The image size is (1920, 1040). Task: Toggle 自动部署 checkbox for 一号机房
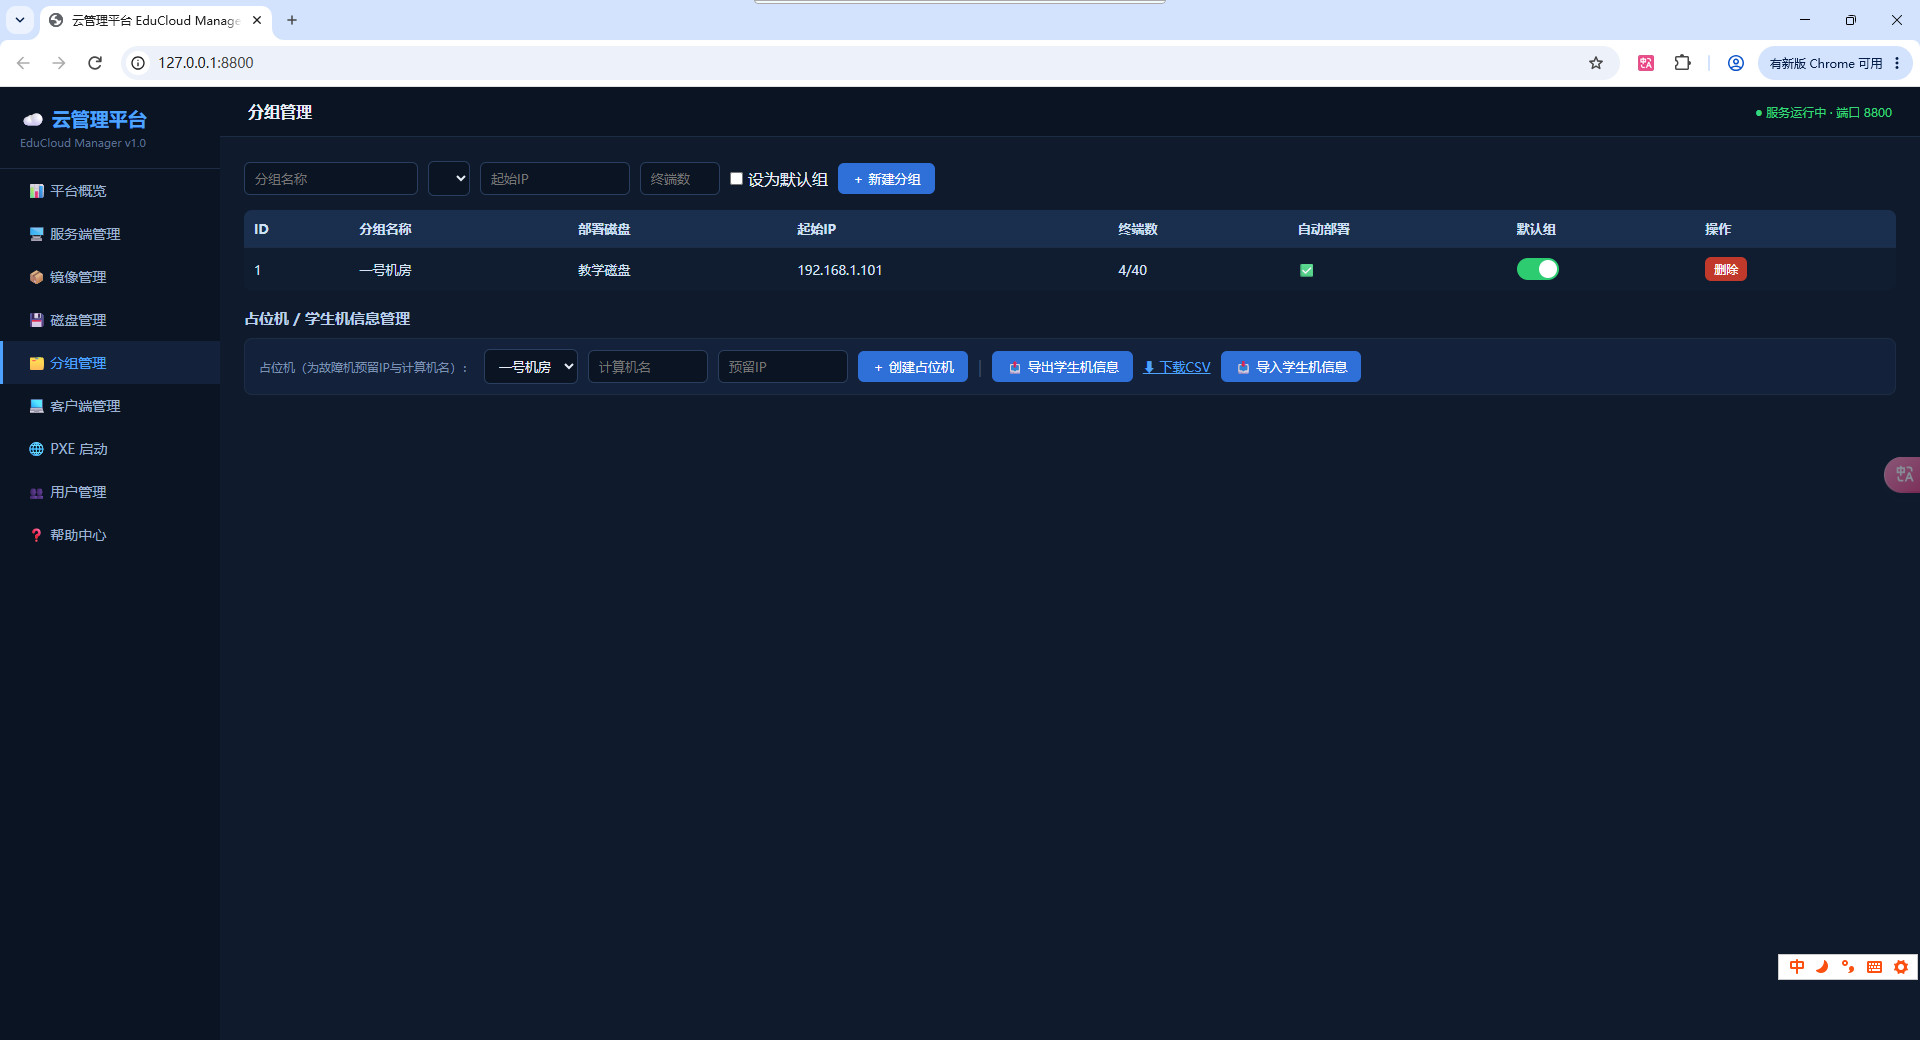point(1306,270)
